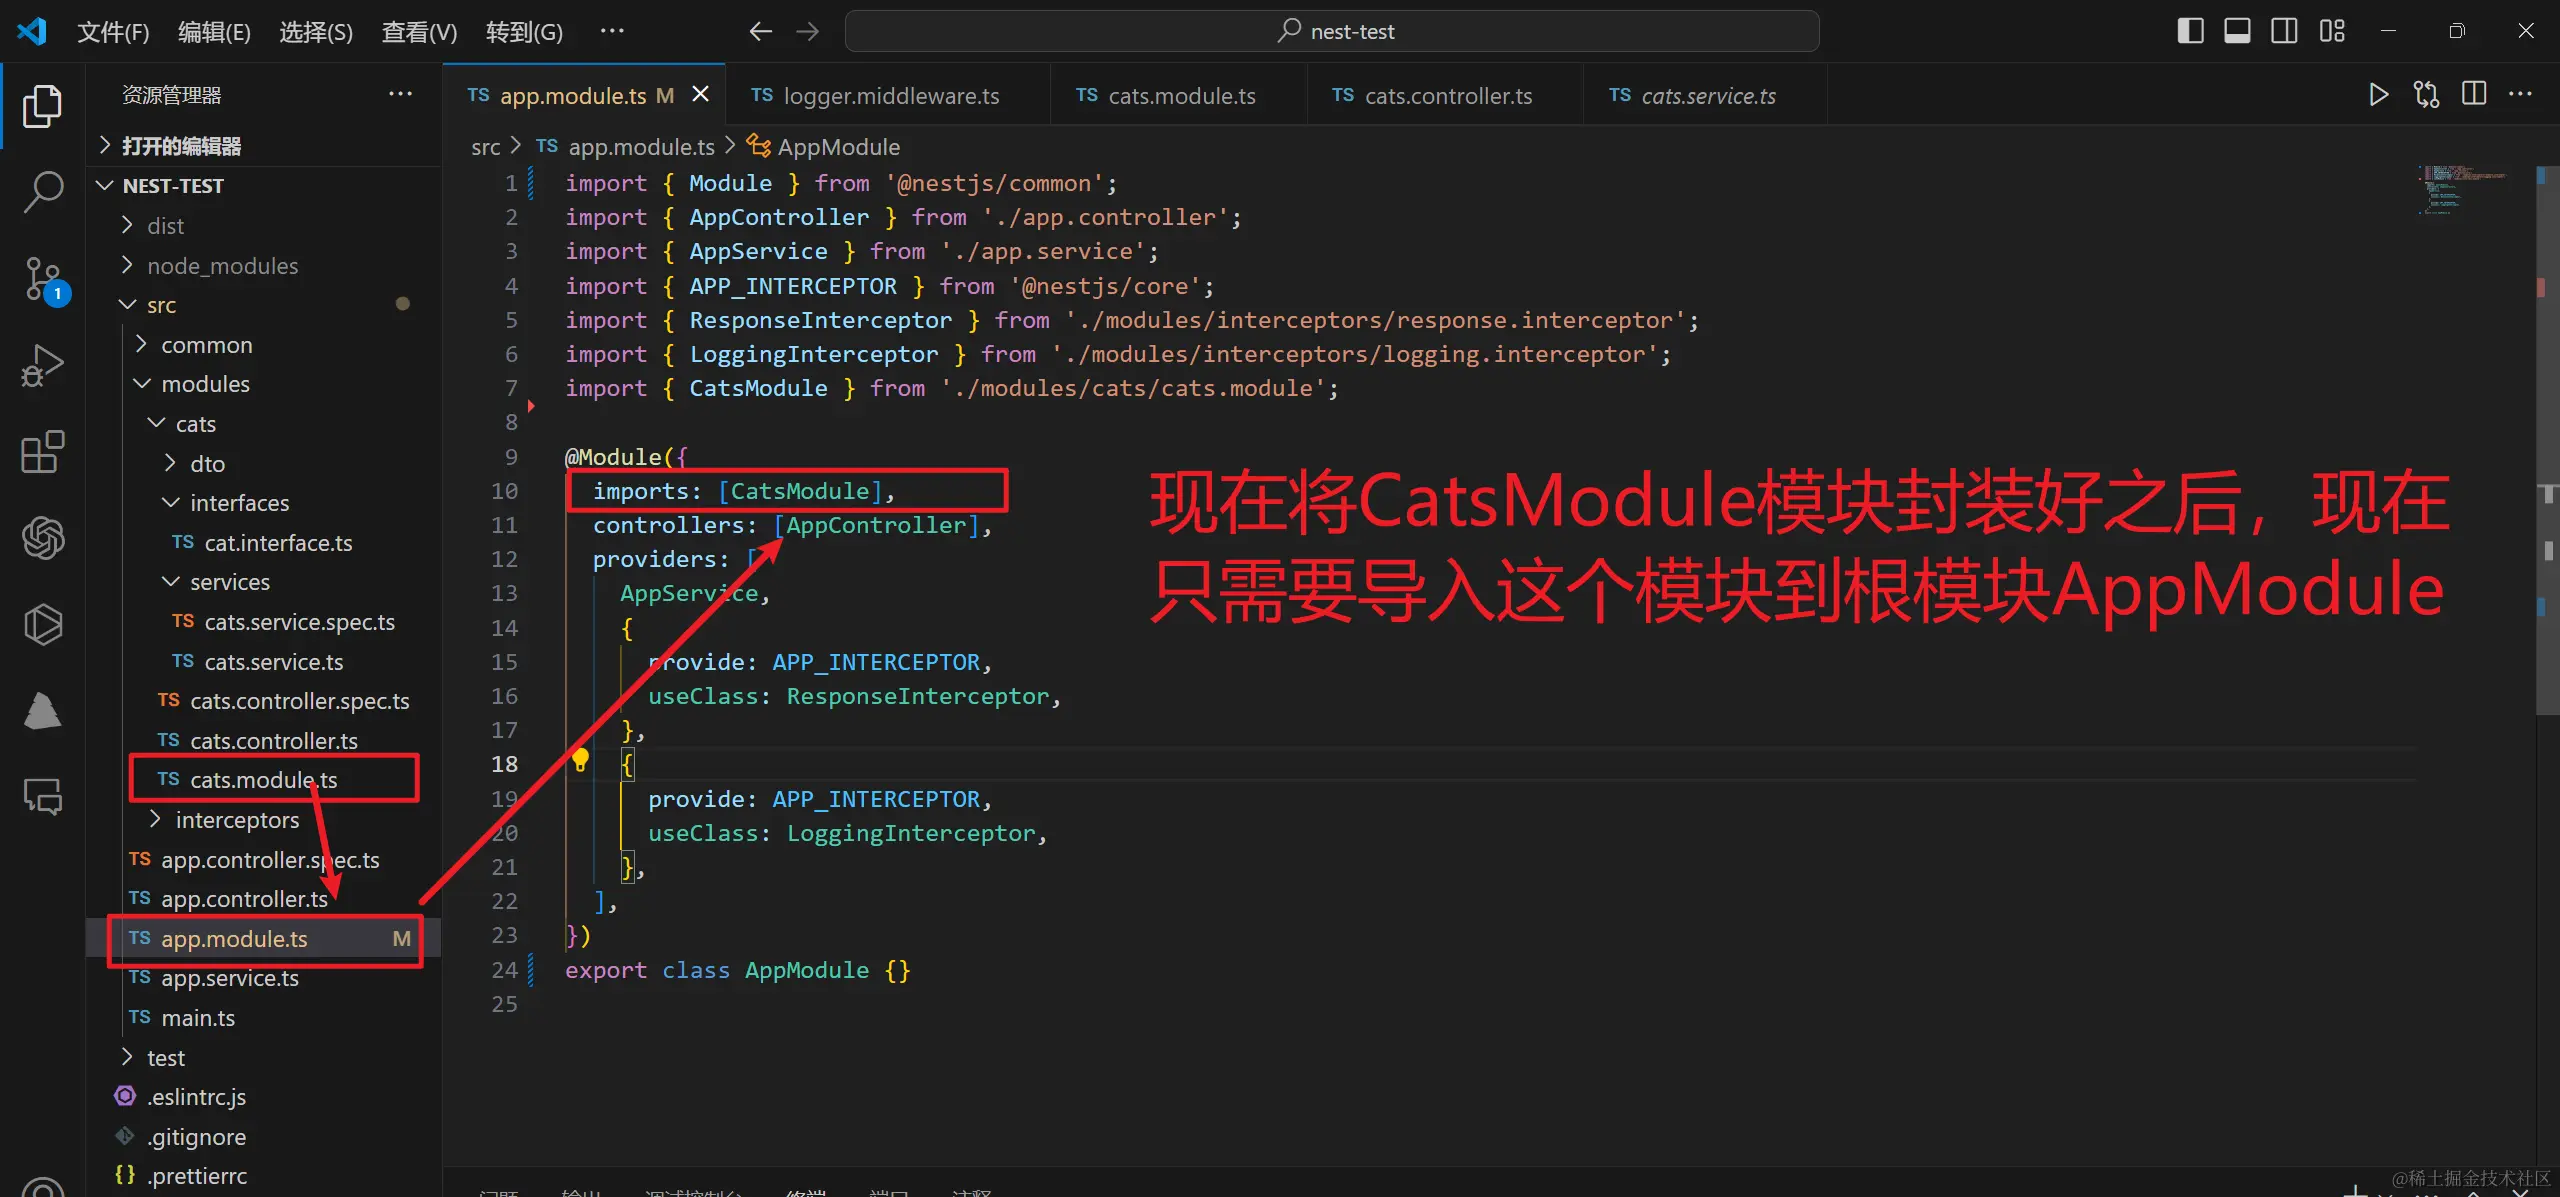Image resolution: width=2560 pixels, height=1197 pixels.
Task: Click src in the breadcrumb path
Action: 485,147
